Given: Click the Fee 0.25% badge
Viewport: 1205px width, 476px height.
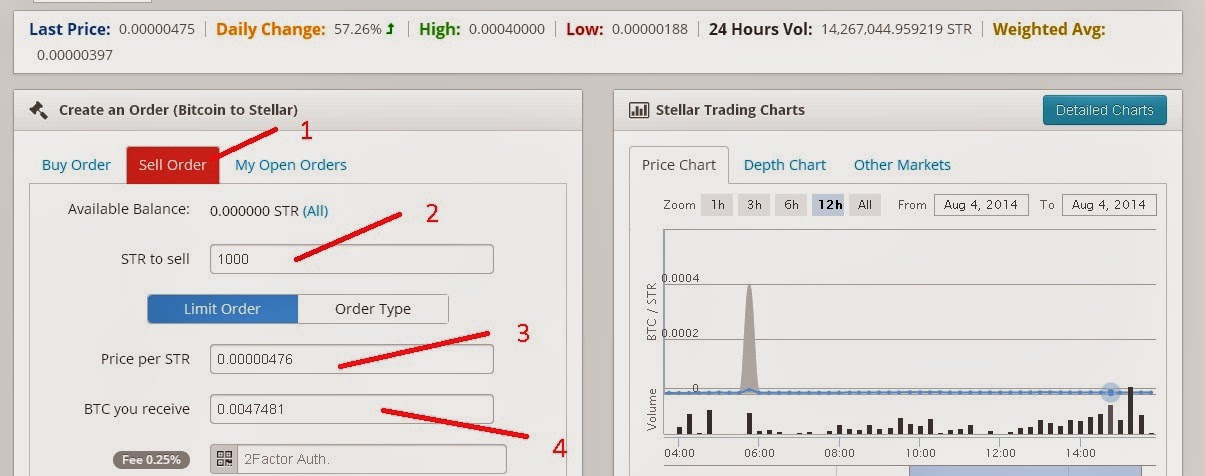Looking at the screenshot, I should [151, 460].
